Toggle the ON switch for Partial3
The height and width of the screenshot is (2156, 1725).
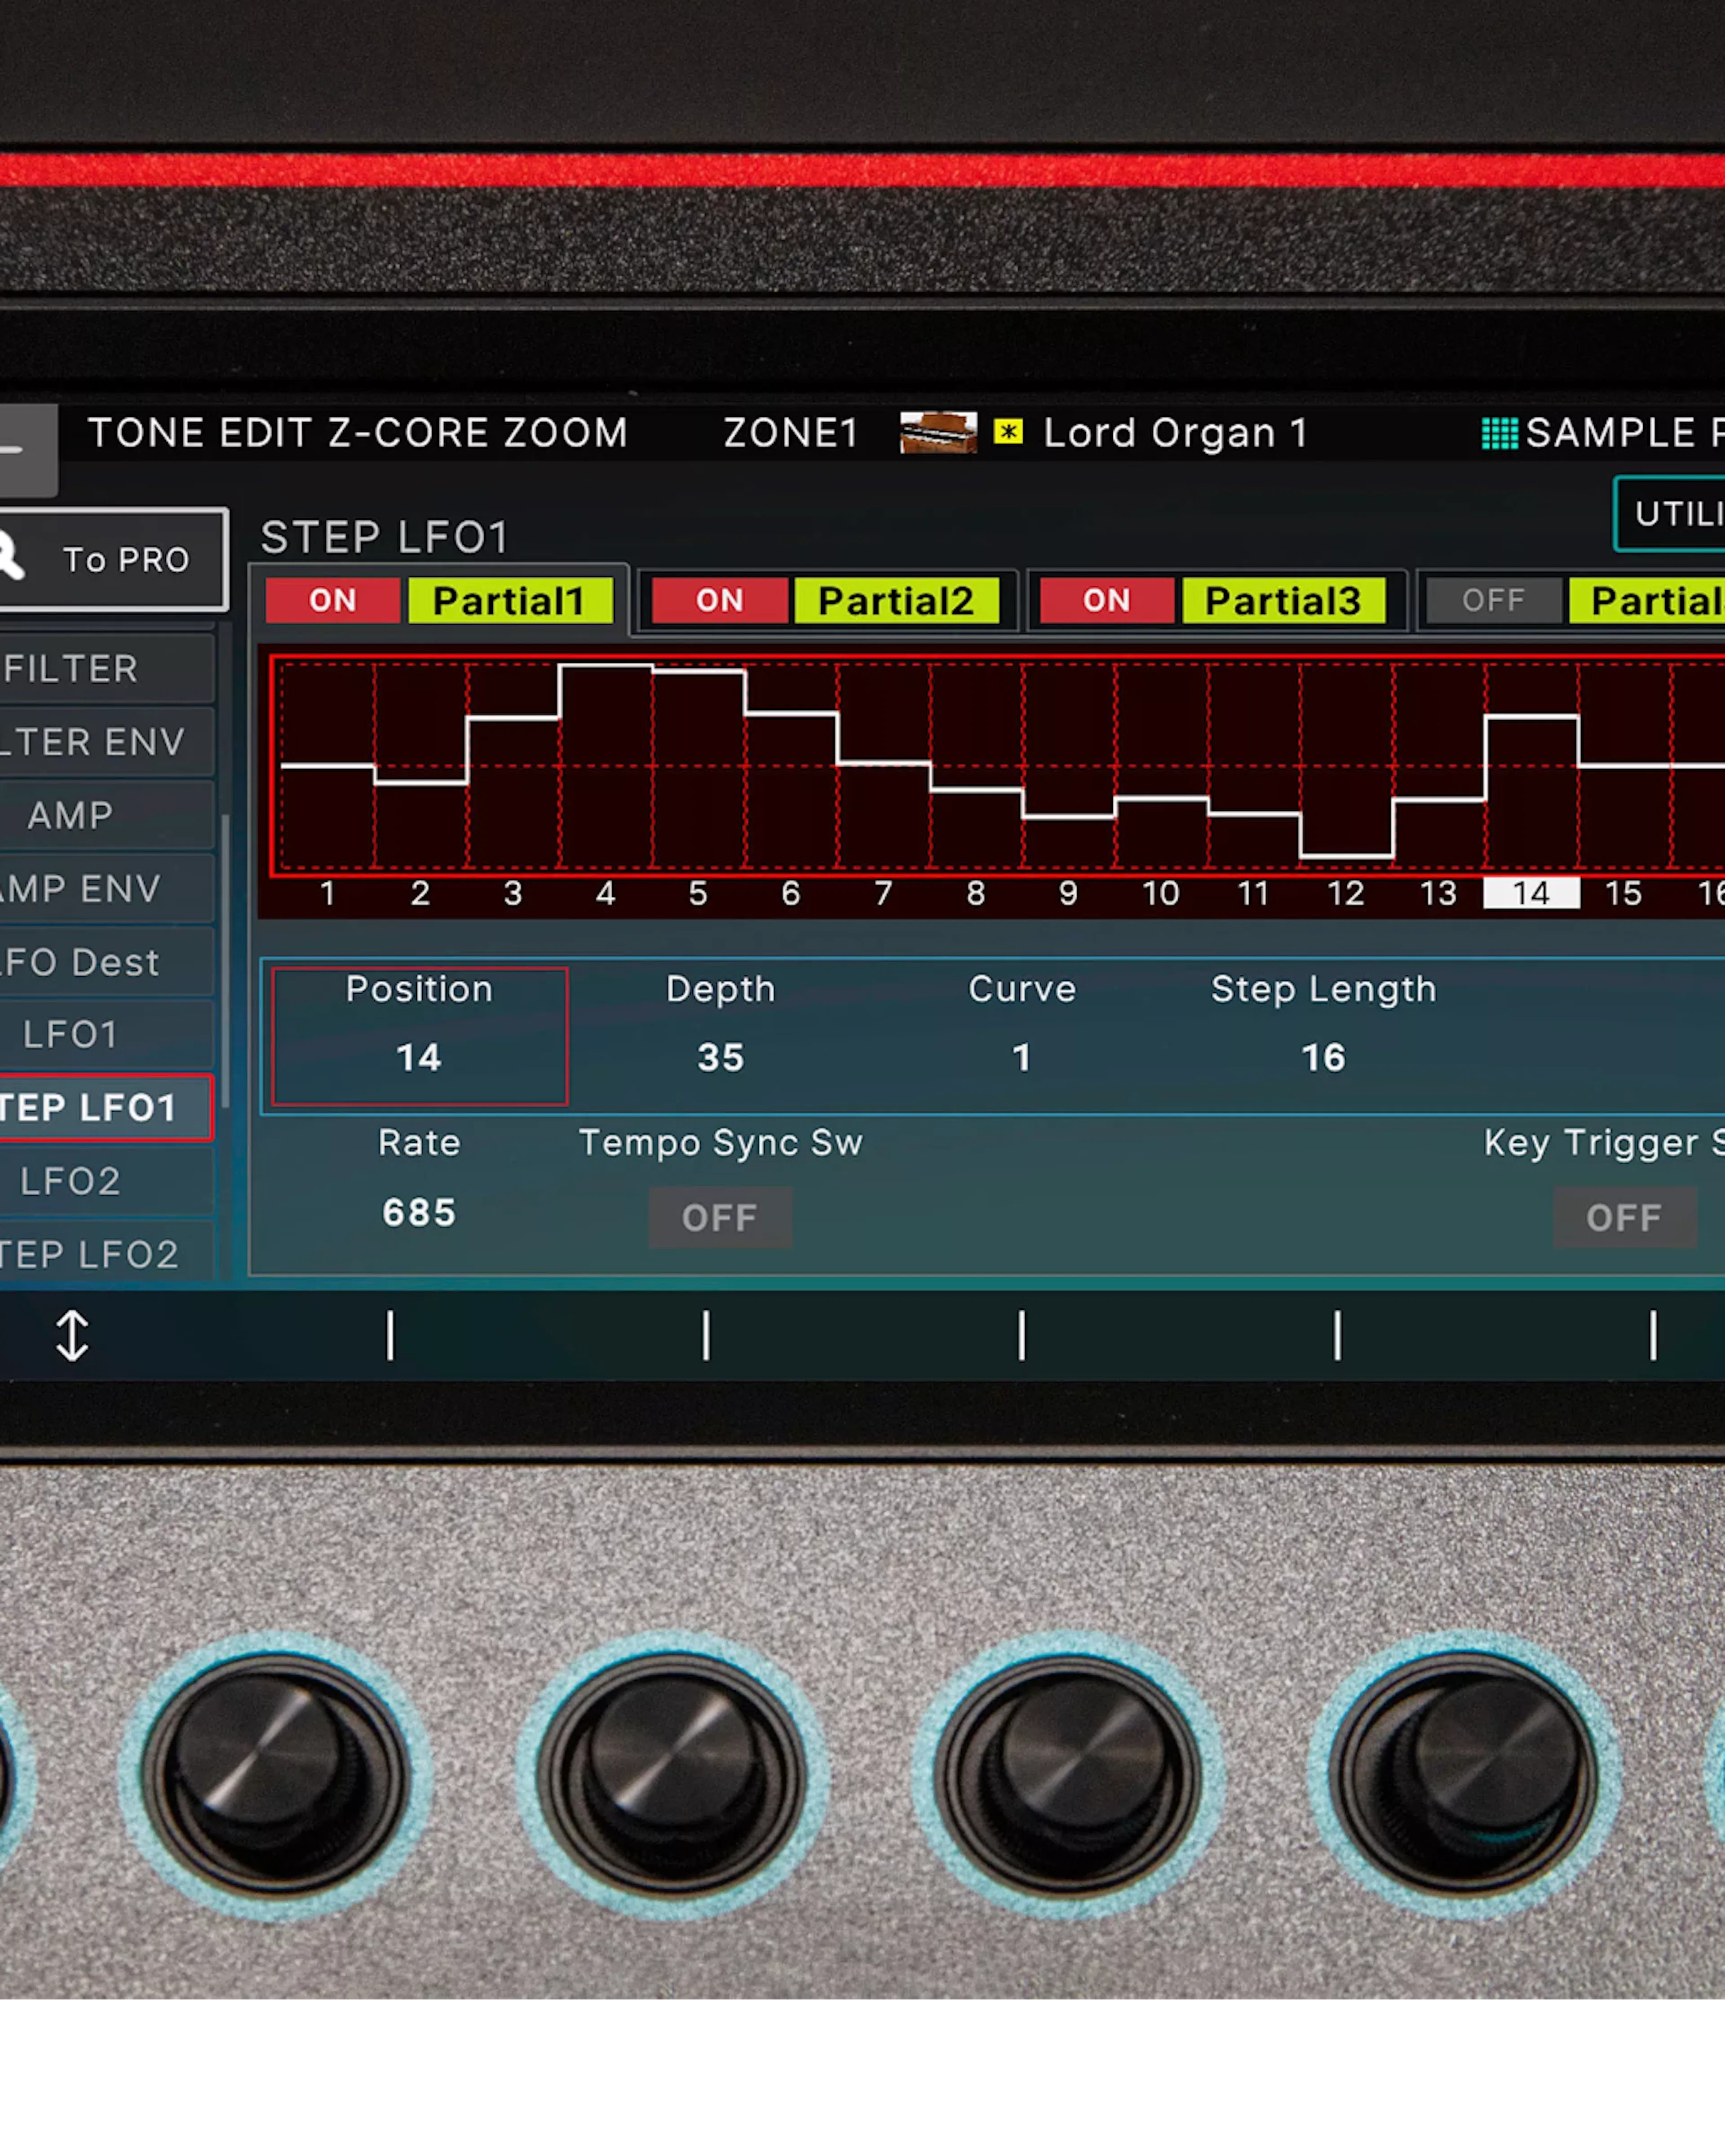pyautogui.click(x=1106, y=600)
